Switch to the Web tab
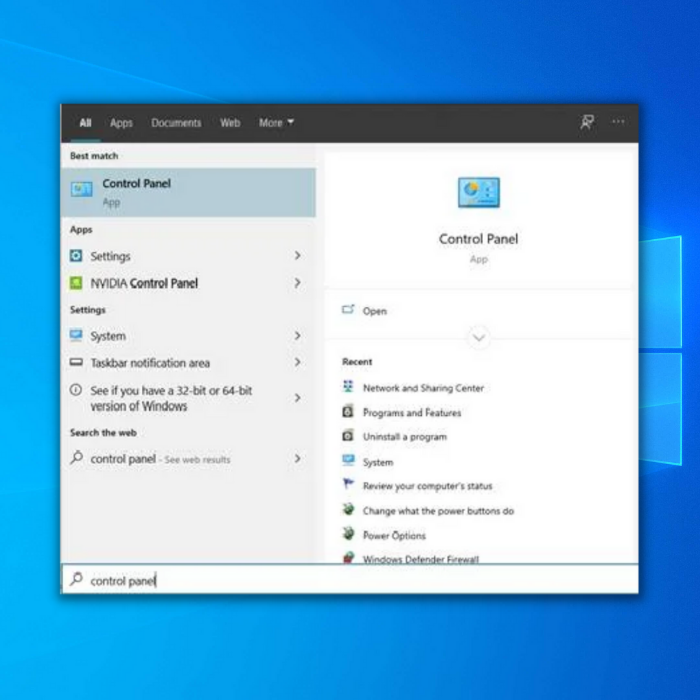This screenshot has height=700, width=700. click(x=230, y=123)
